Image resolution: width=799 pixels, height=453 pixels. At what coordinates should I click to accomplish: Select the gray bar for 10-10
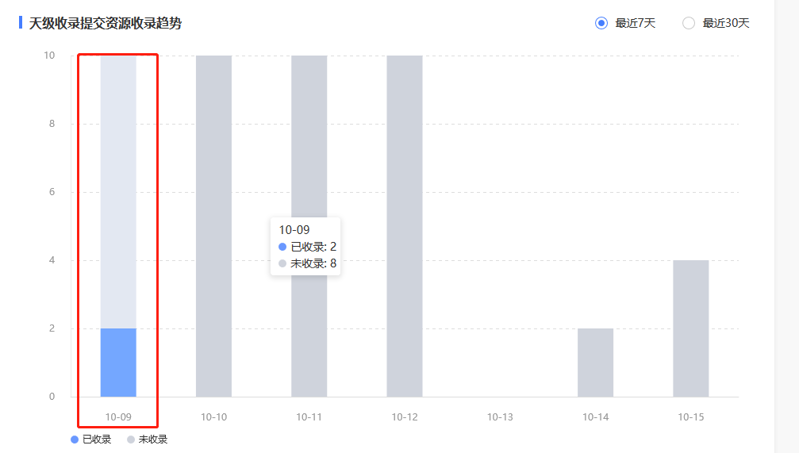[213, 226]
